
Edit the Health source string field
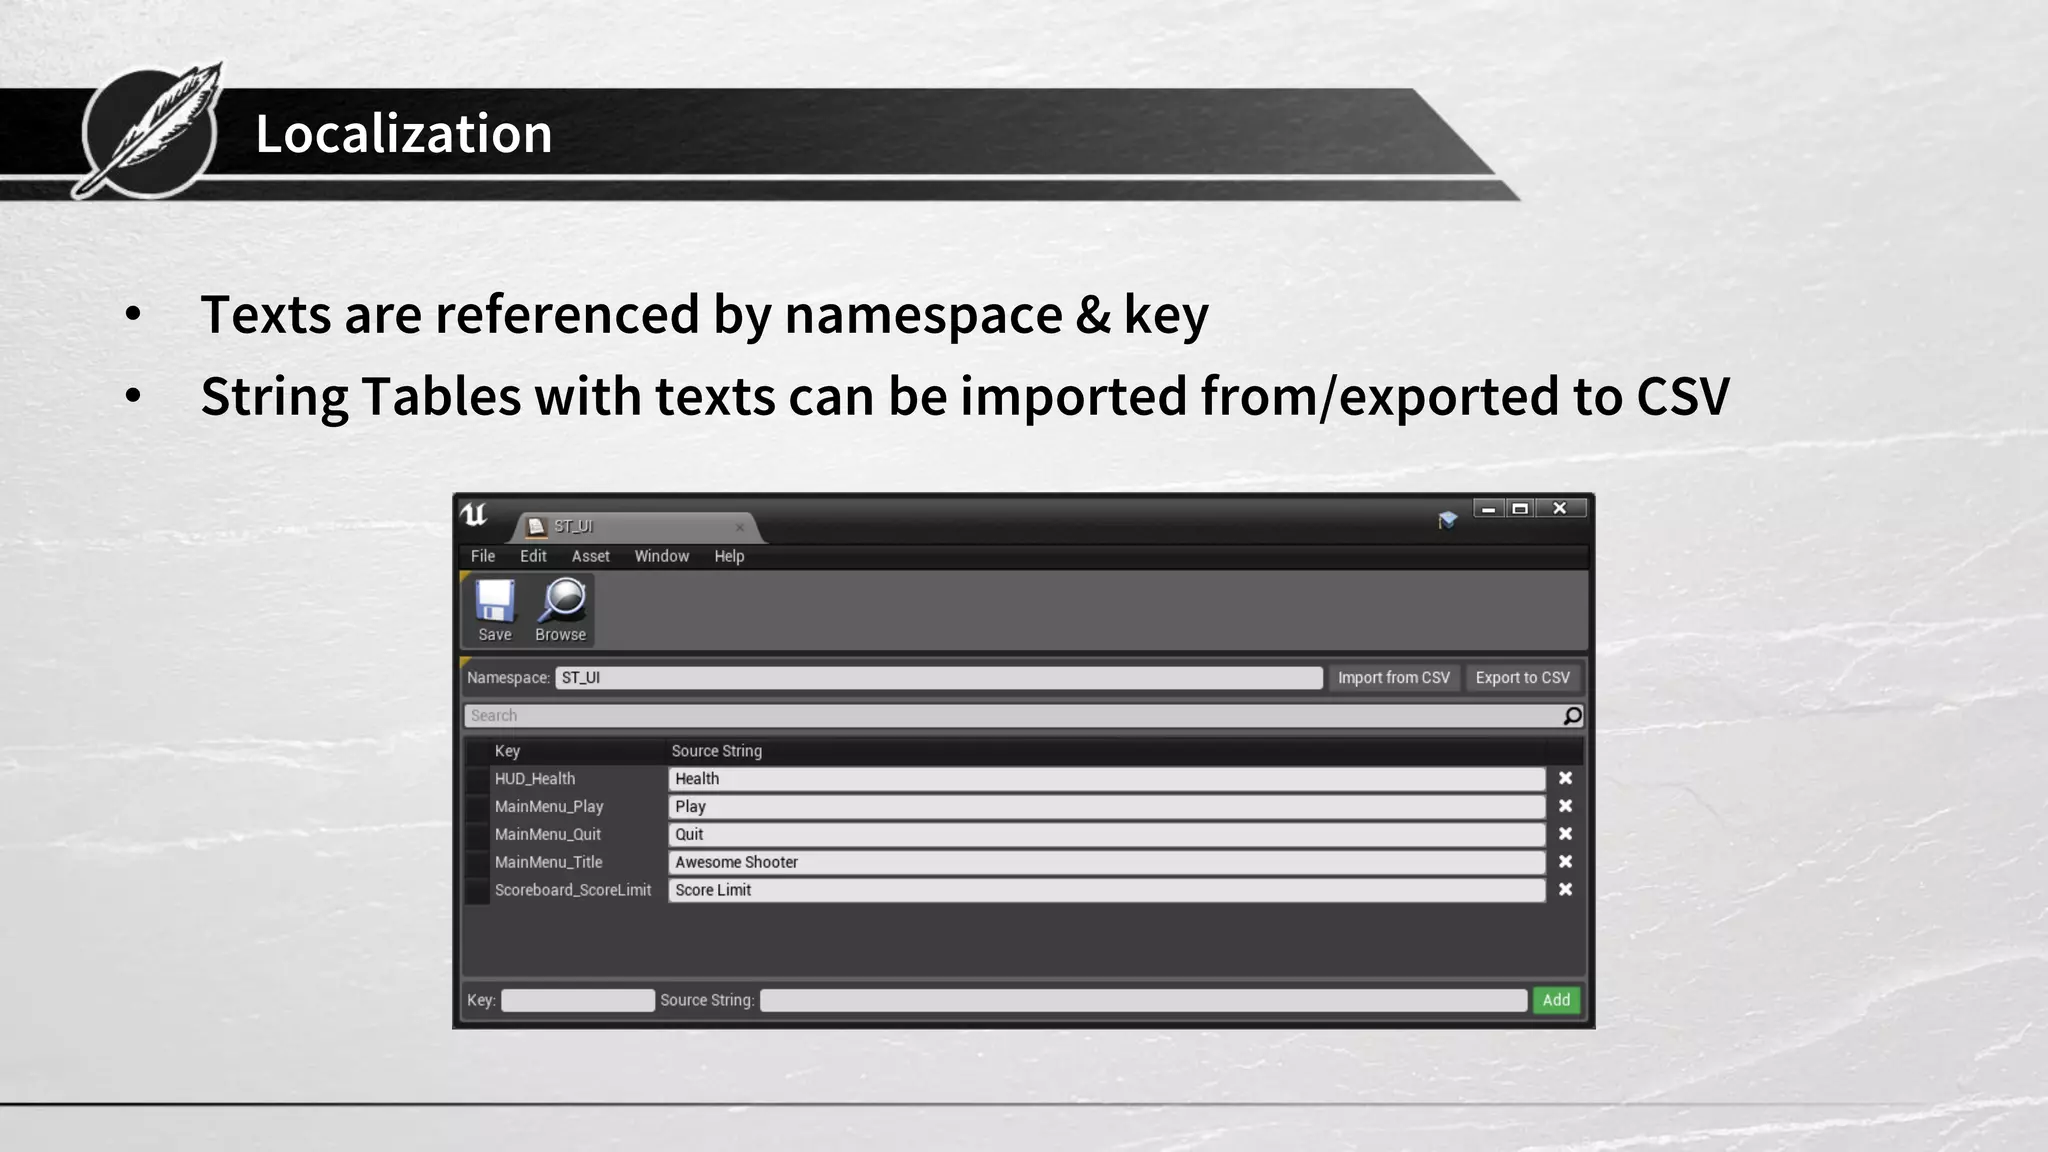pos(1107,779)
